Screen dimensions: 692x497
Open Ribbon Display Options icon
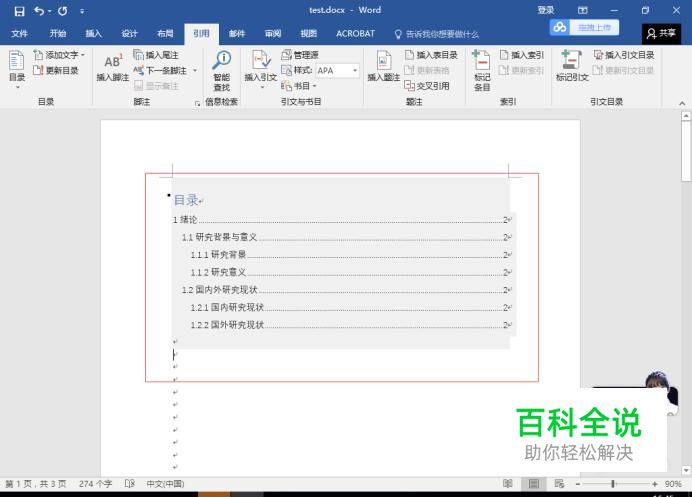pyautogui.click(x=583, y=10)
